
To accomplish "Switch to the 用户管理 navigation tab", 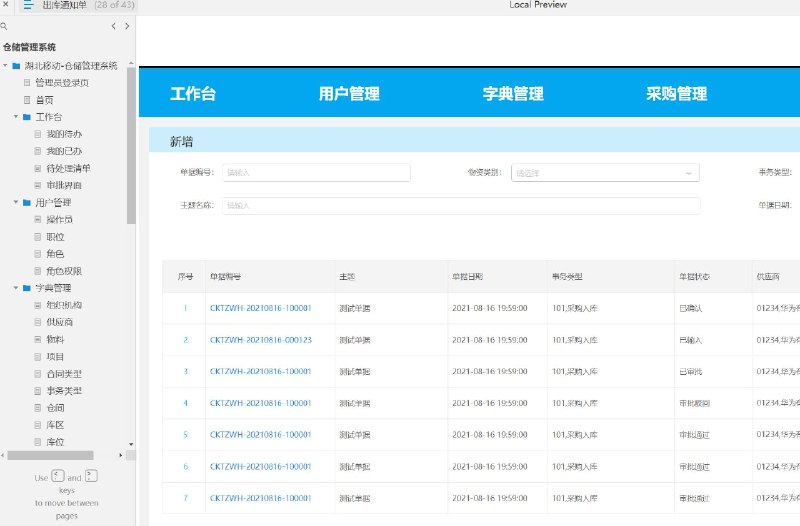I will (349, 94).
